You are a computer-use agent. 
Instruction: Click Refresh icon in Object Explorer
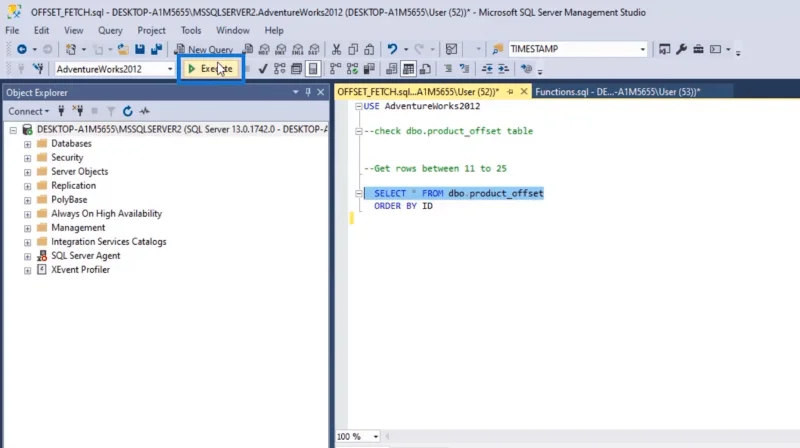point(128,111)
